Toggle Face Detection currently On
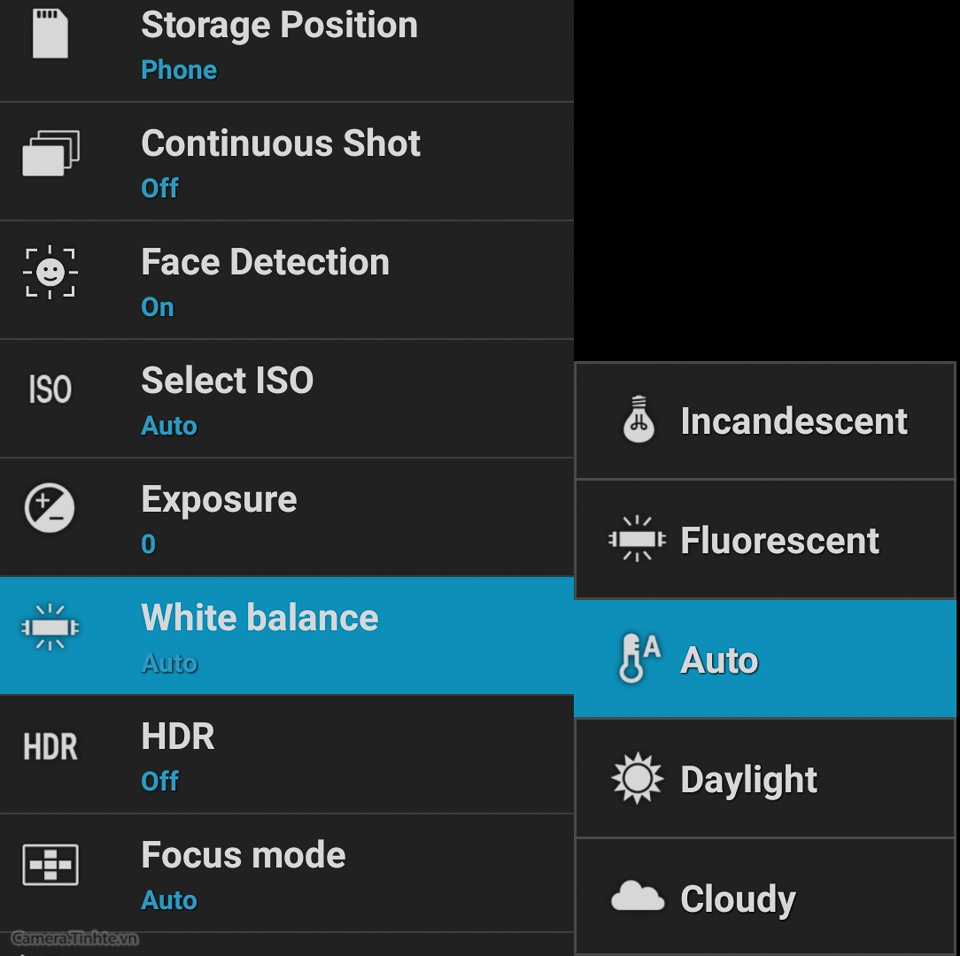 [287, 280]
